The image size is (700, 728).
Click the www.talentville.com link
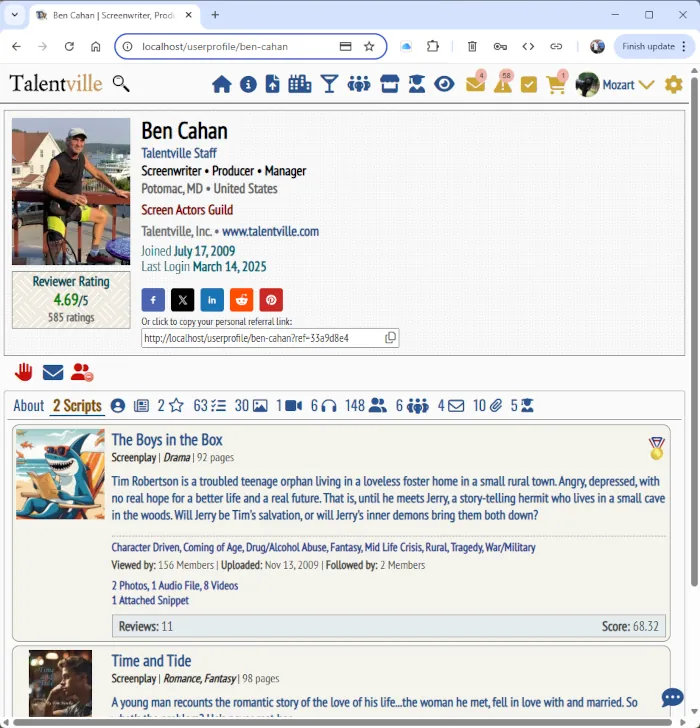(270, 231)
